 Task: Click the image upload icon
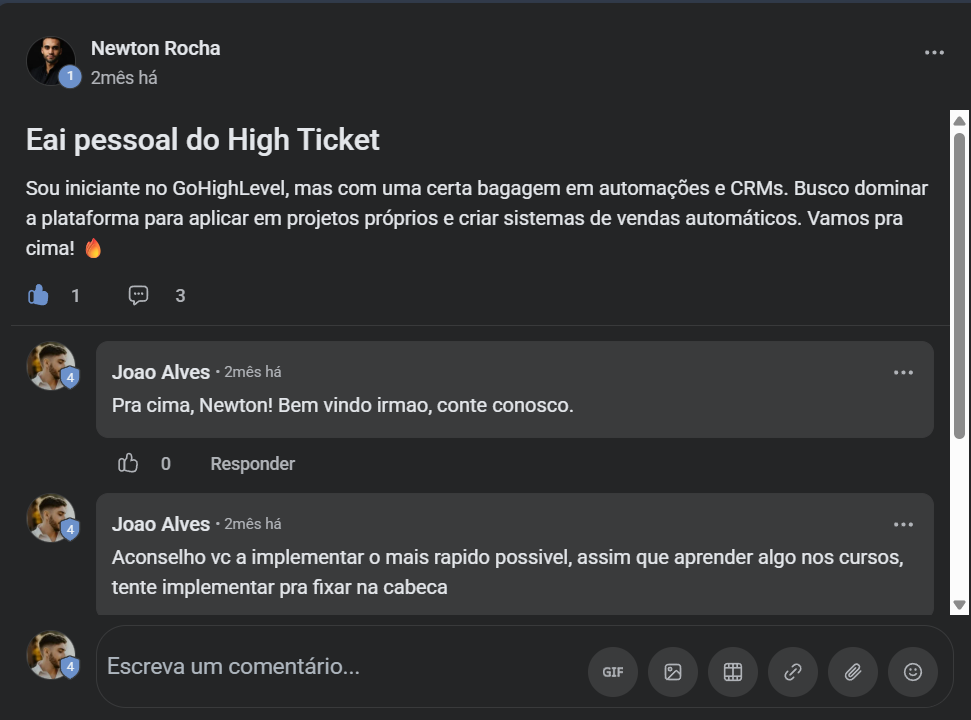[673, 672]
